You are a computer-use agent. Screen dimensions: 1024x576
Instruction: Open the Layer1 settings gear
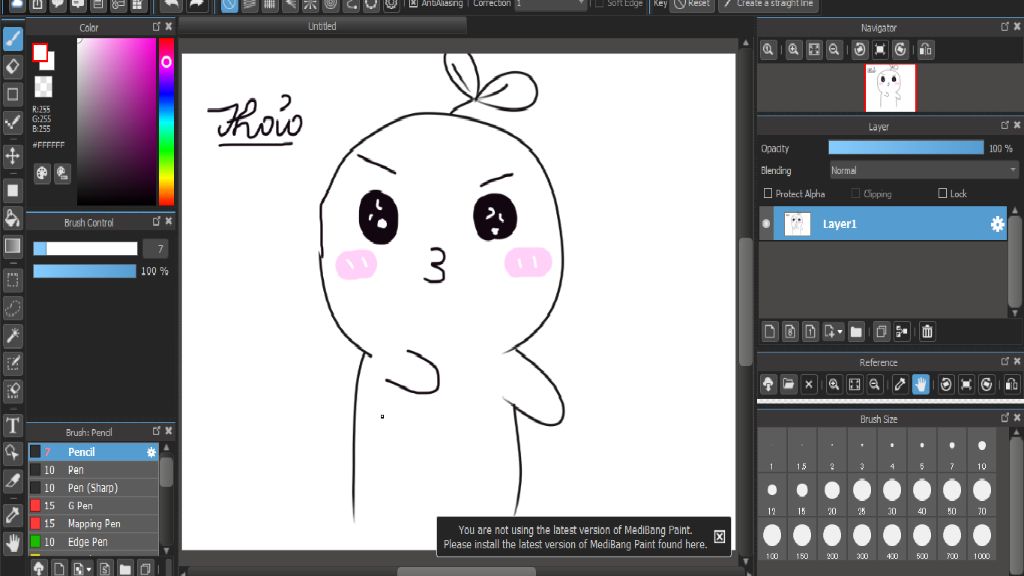997,224
